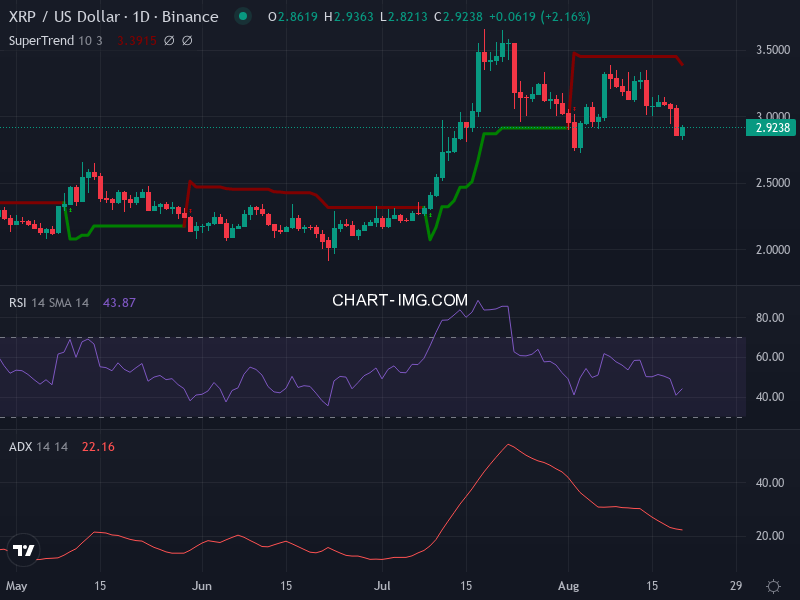
Task: Click the ADX line peak
Action: (x=508, y=445)
